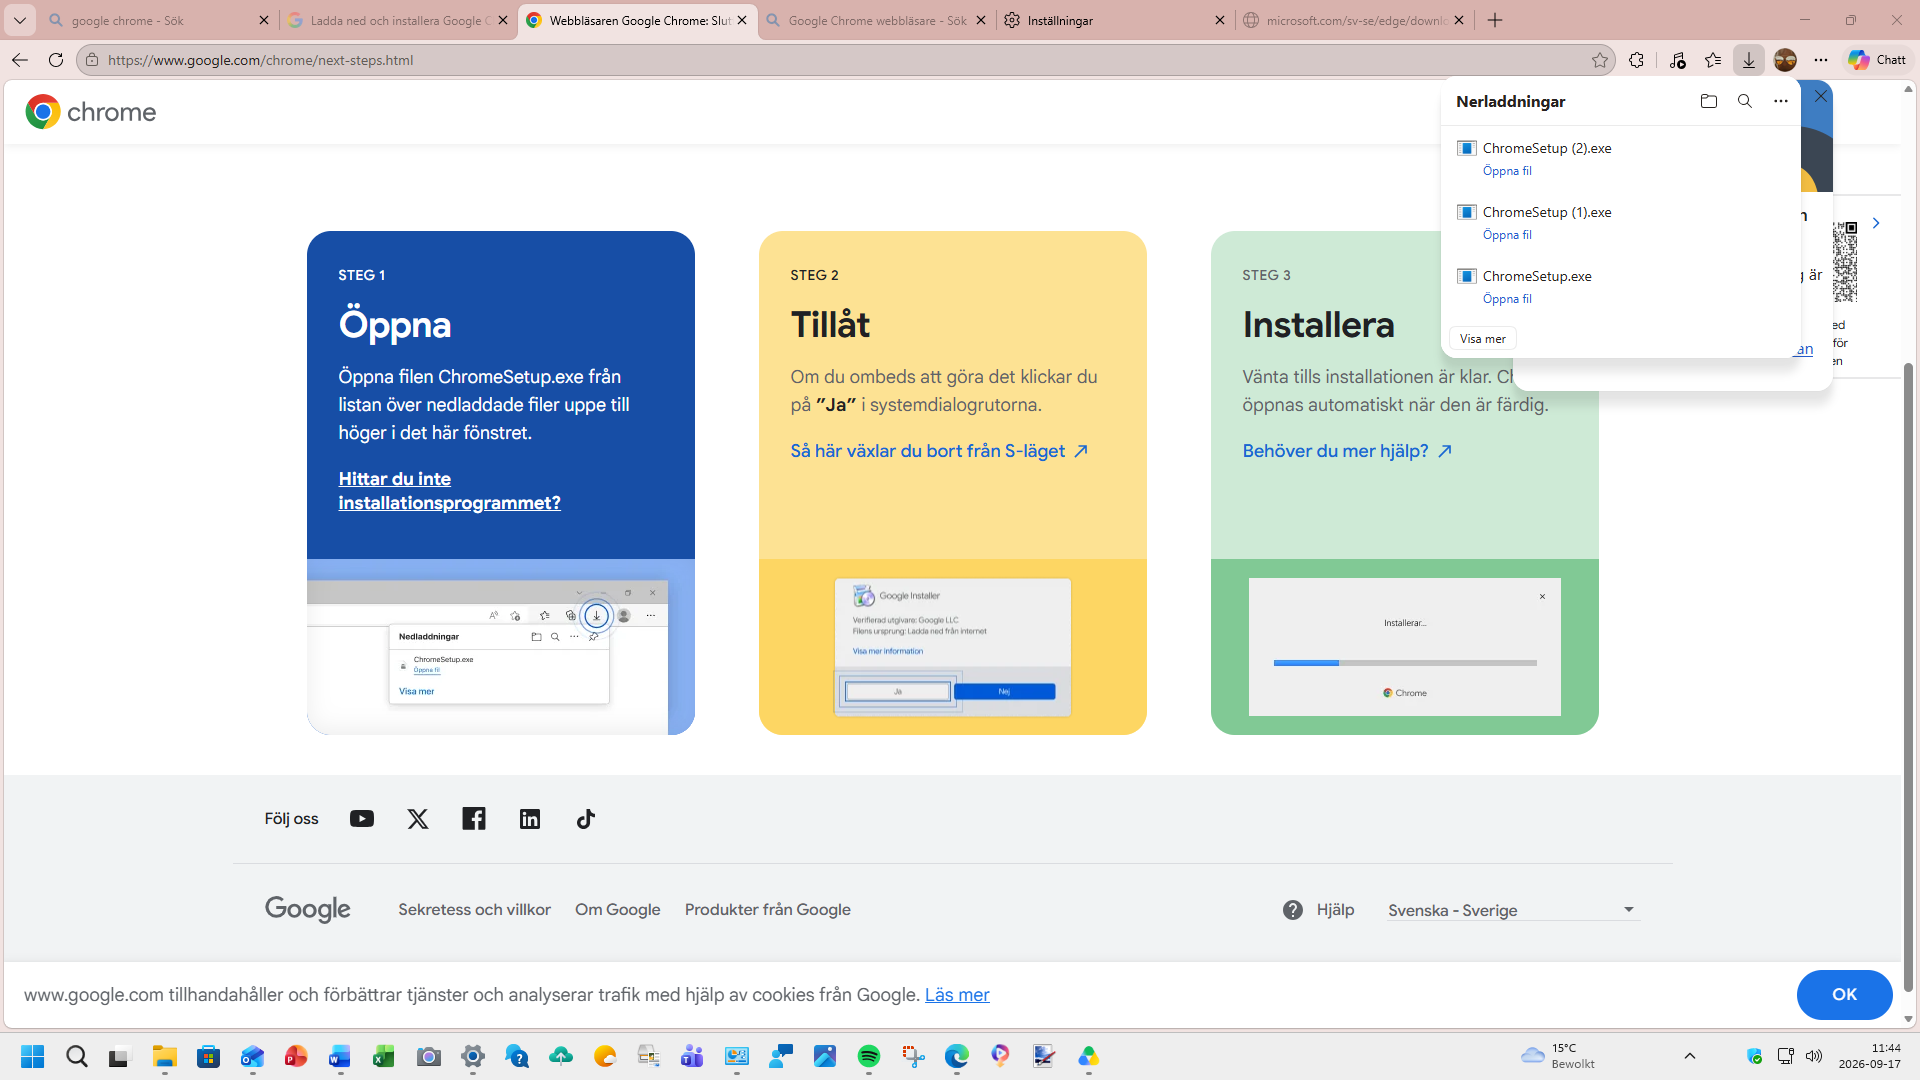Open YouTube social icon
1920x1080 pixels.
pos(362,819)
